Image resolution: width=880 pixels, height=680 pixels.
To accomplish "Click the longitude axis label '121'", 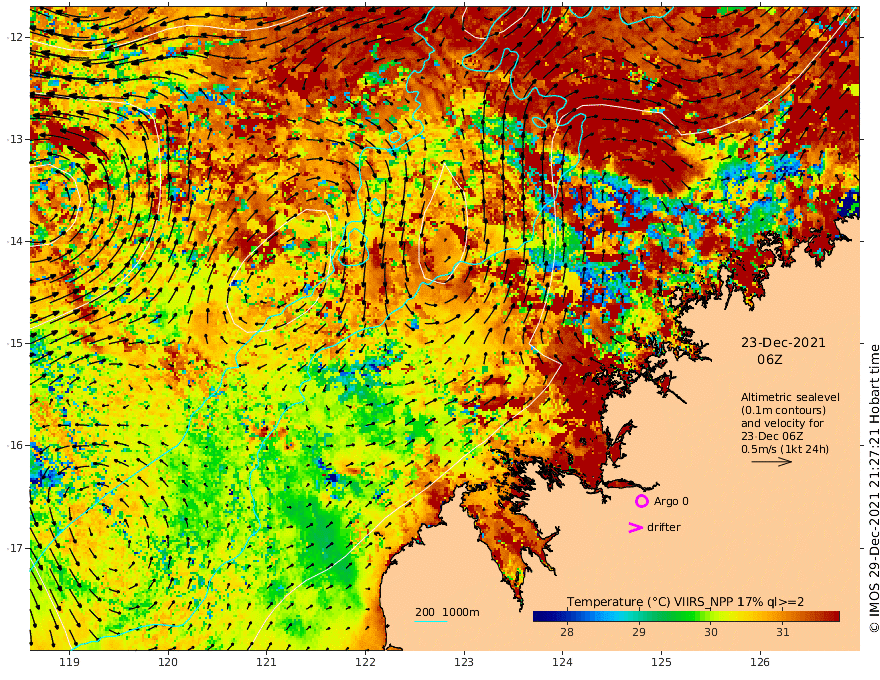I will [267, 662].
